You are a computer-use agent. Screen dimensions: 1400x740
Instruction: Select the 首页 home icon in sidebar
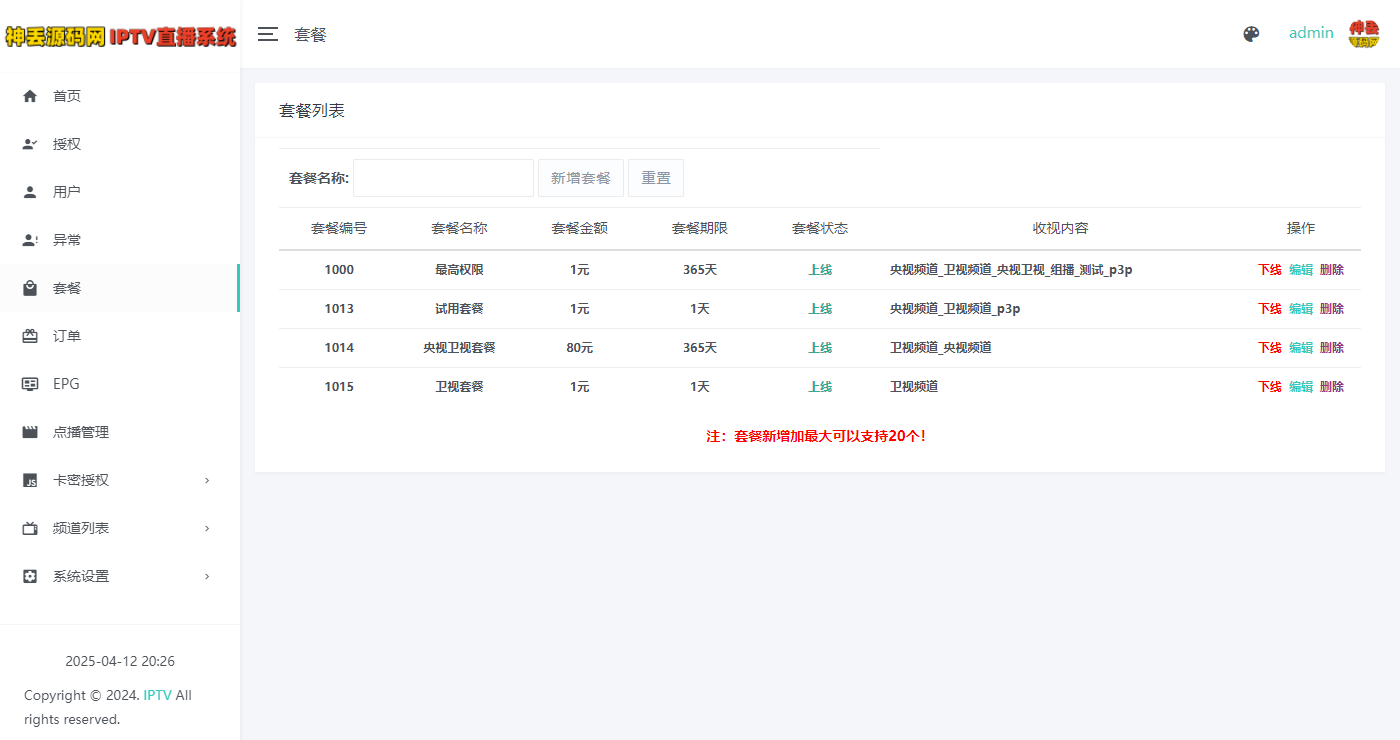(28, 95)
